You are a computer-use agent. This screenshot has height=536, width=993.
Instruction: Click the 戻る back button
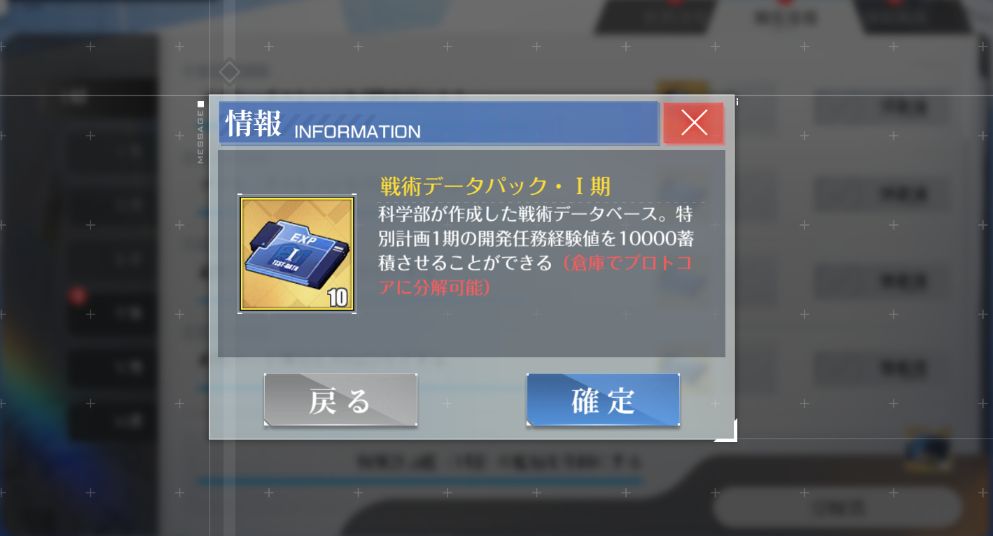pyautogui.click(x=341, y=400)
